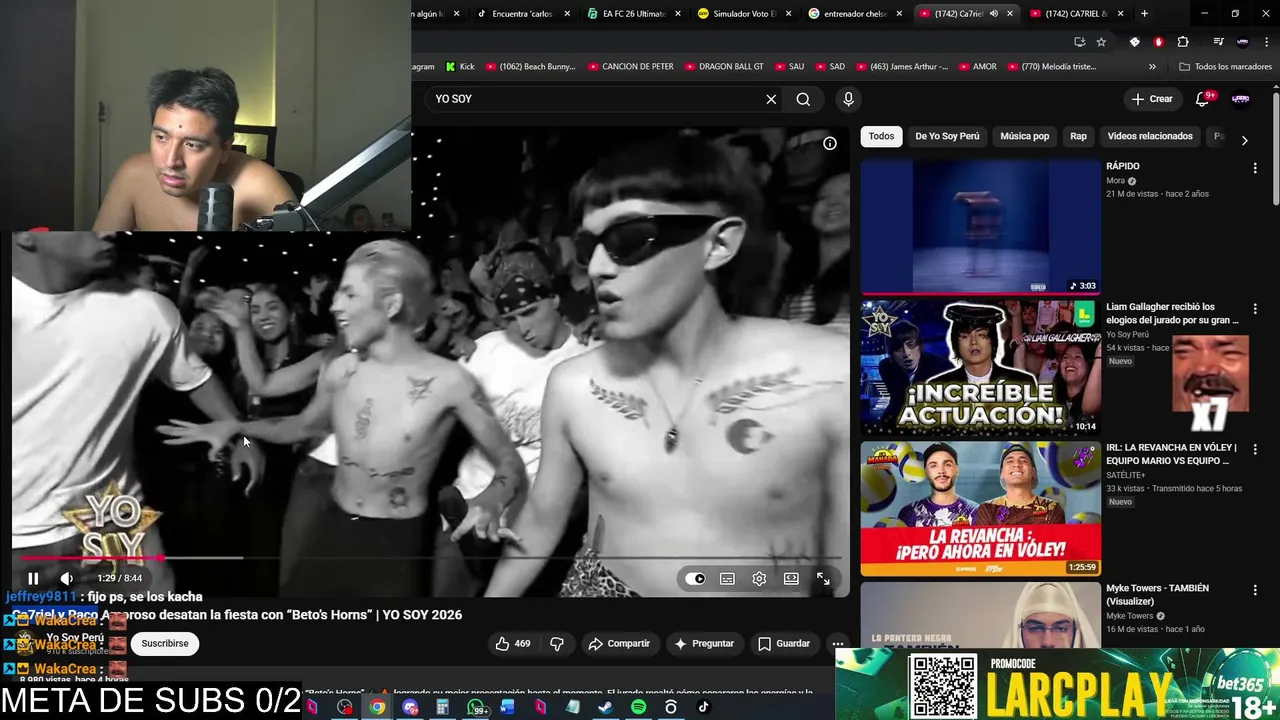Select the Música pop chip
The image size is (1280, 720).
click(1025, 136)
